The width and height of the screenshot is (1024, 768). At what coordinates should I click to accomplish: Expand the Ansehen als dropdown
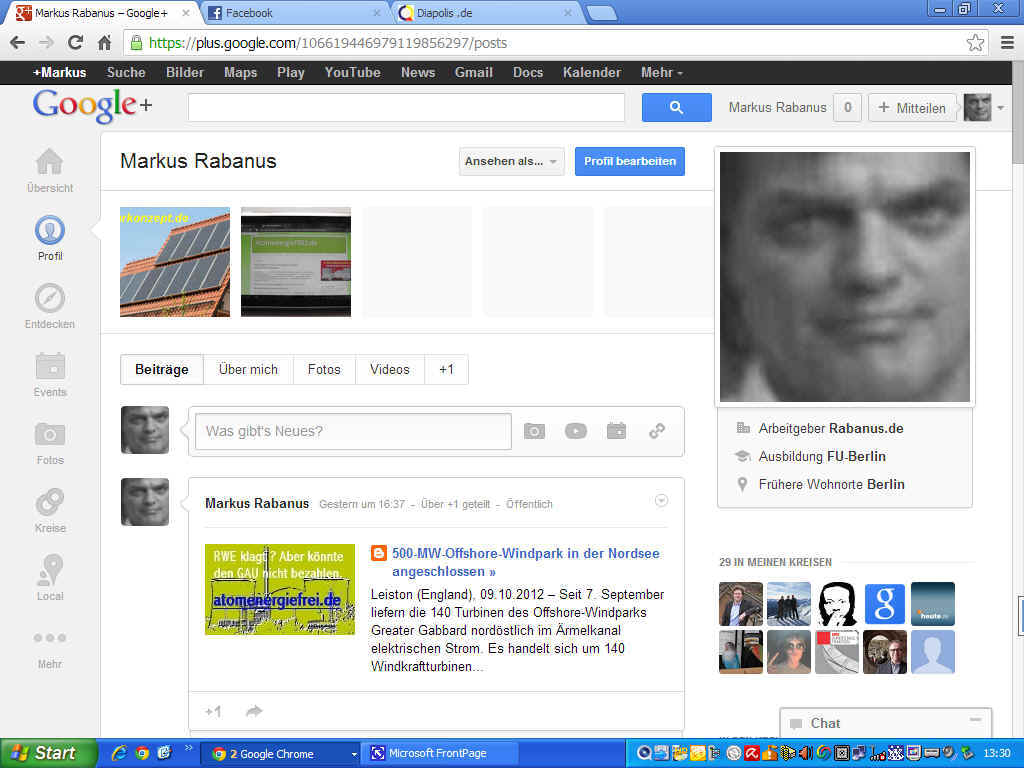511,161
